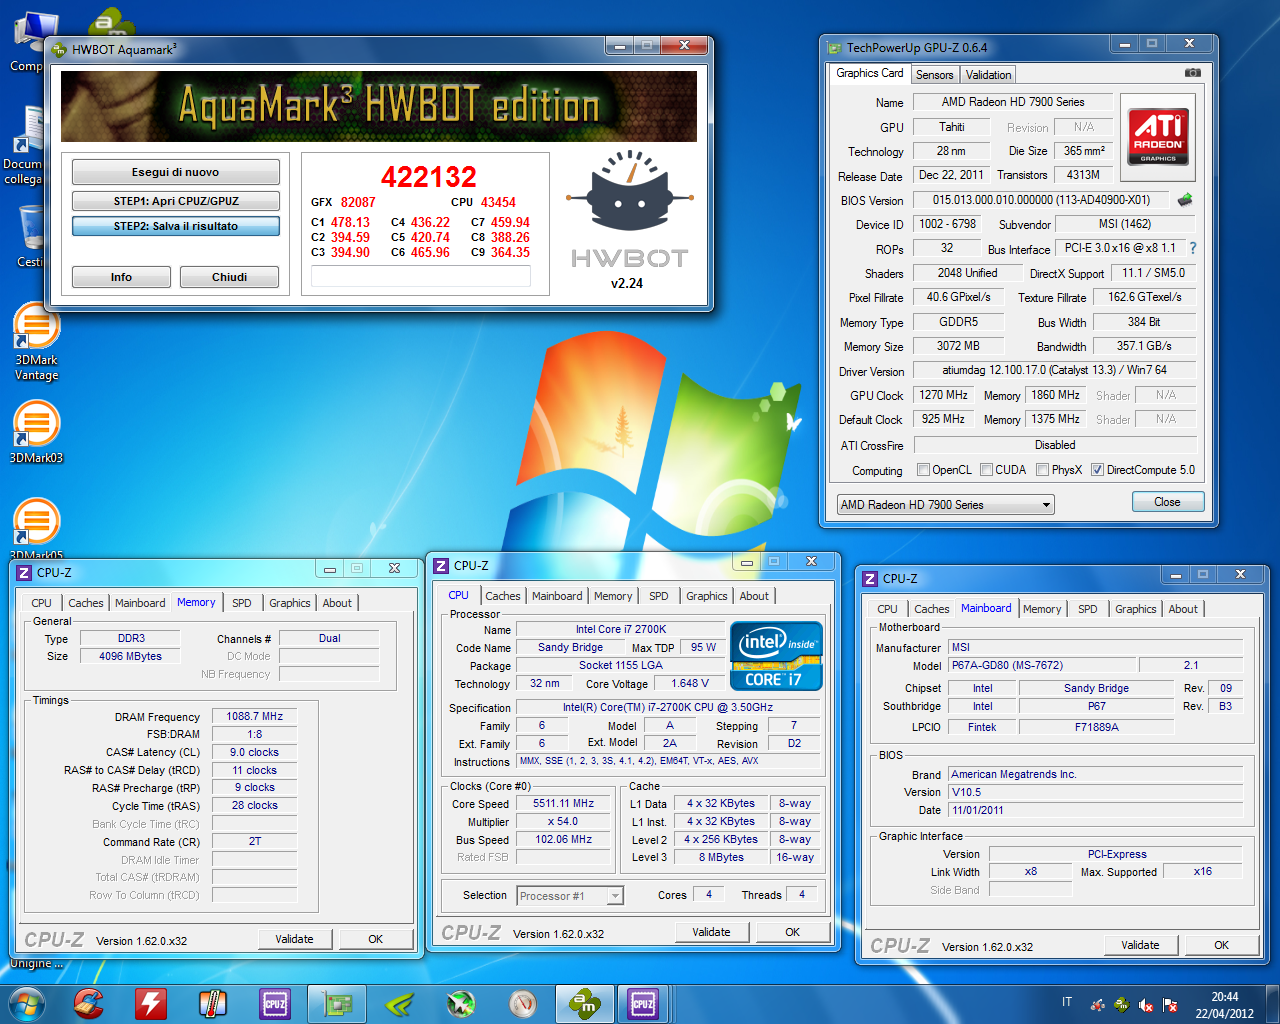
Task: Click the AquaMark taskbar button
Action: tap(584, 1003)
